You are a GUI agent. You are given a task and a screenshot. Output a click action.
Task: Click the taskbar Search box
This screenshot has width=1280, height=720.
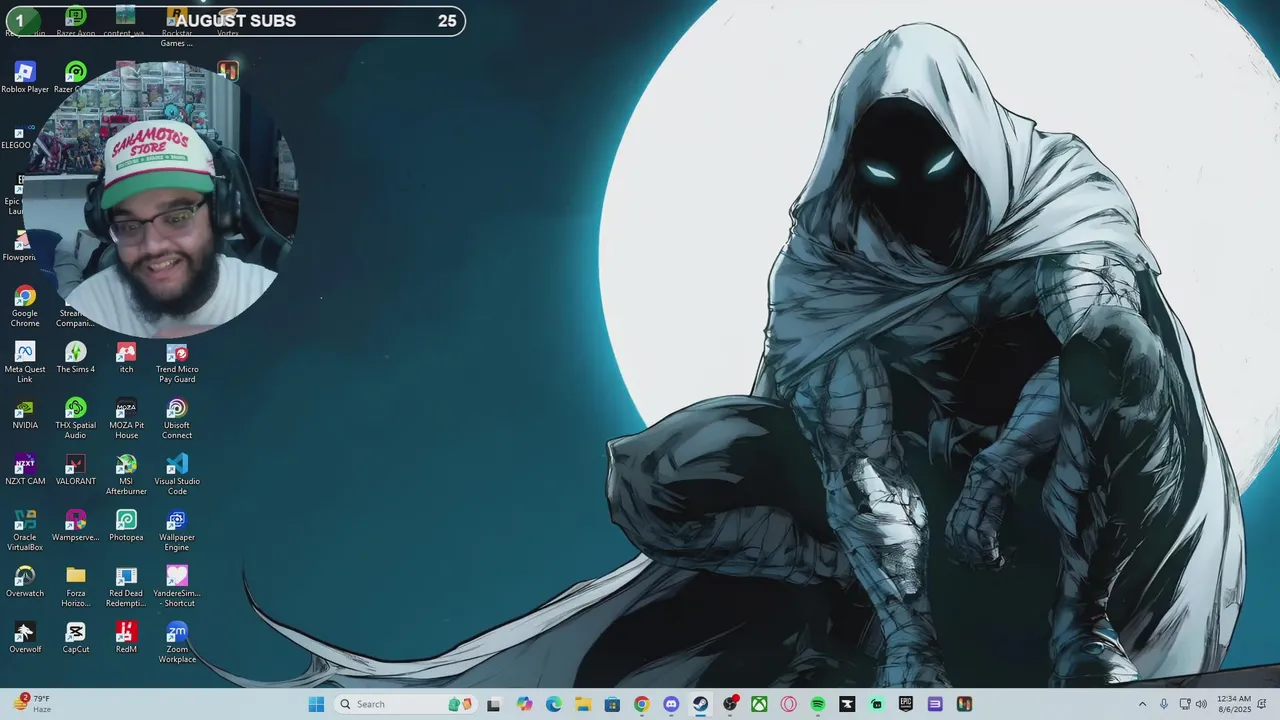[405, 704]
